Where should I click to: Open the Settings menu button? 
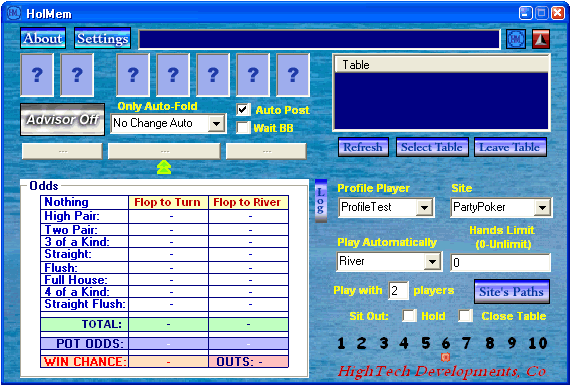(103, 38)
